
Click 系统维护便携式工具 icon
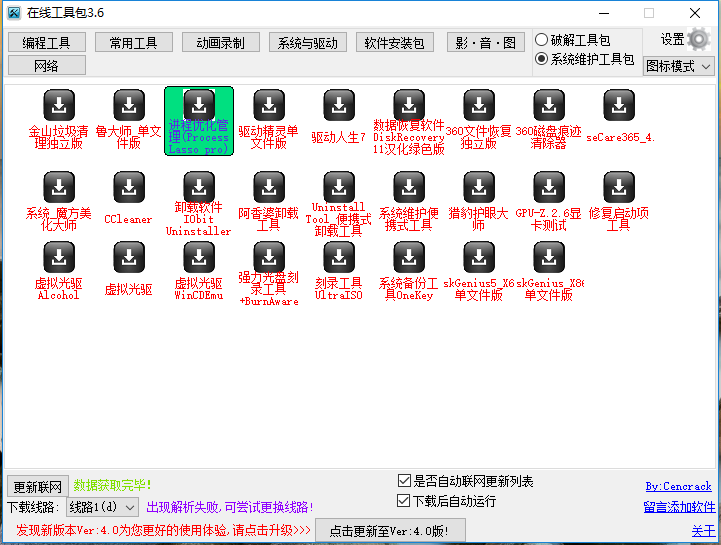click(409, 187)
